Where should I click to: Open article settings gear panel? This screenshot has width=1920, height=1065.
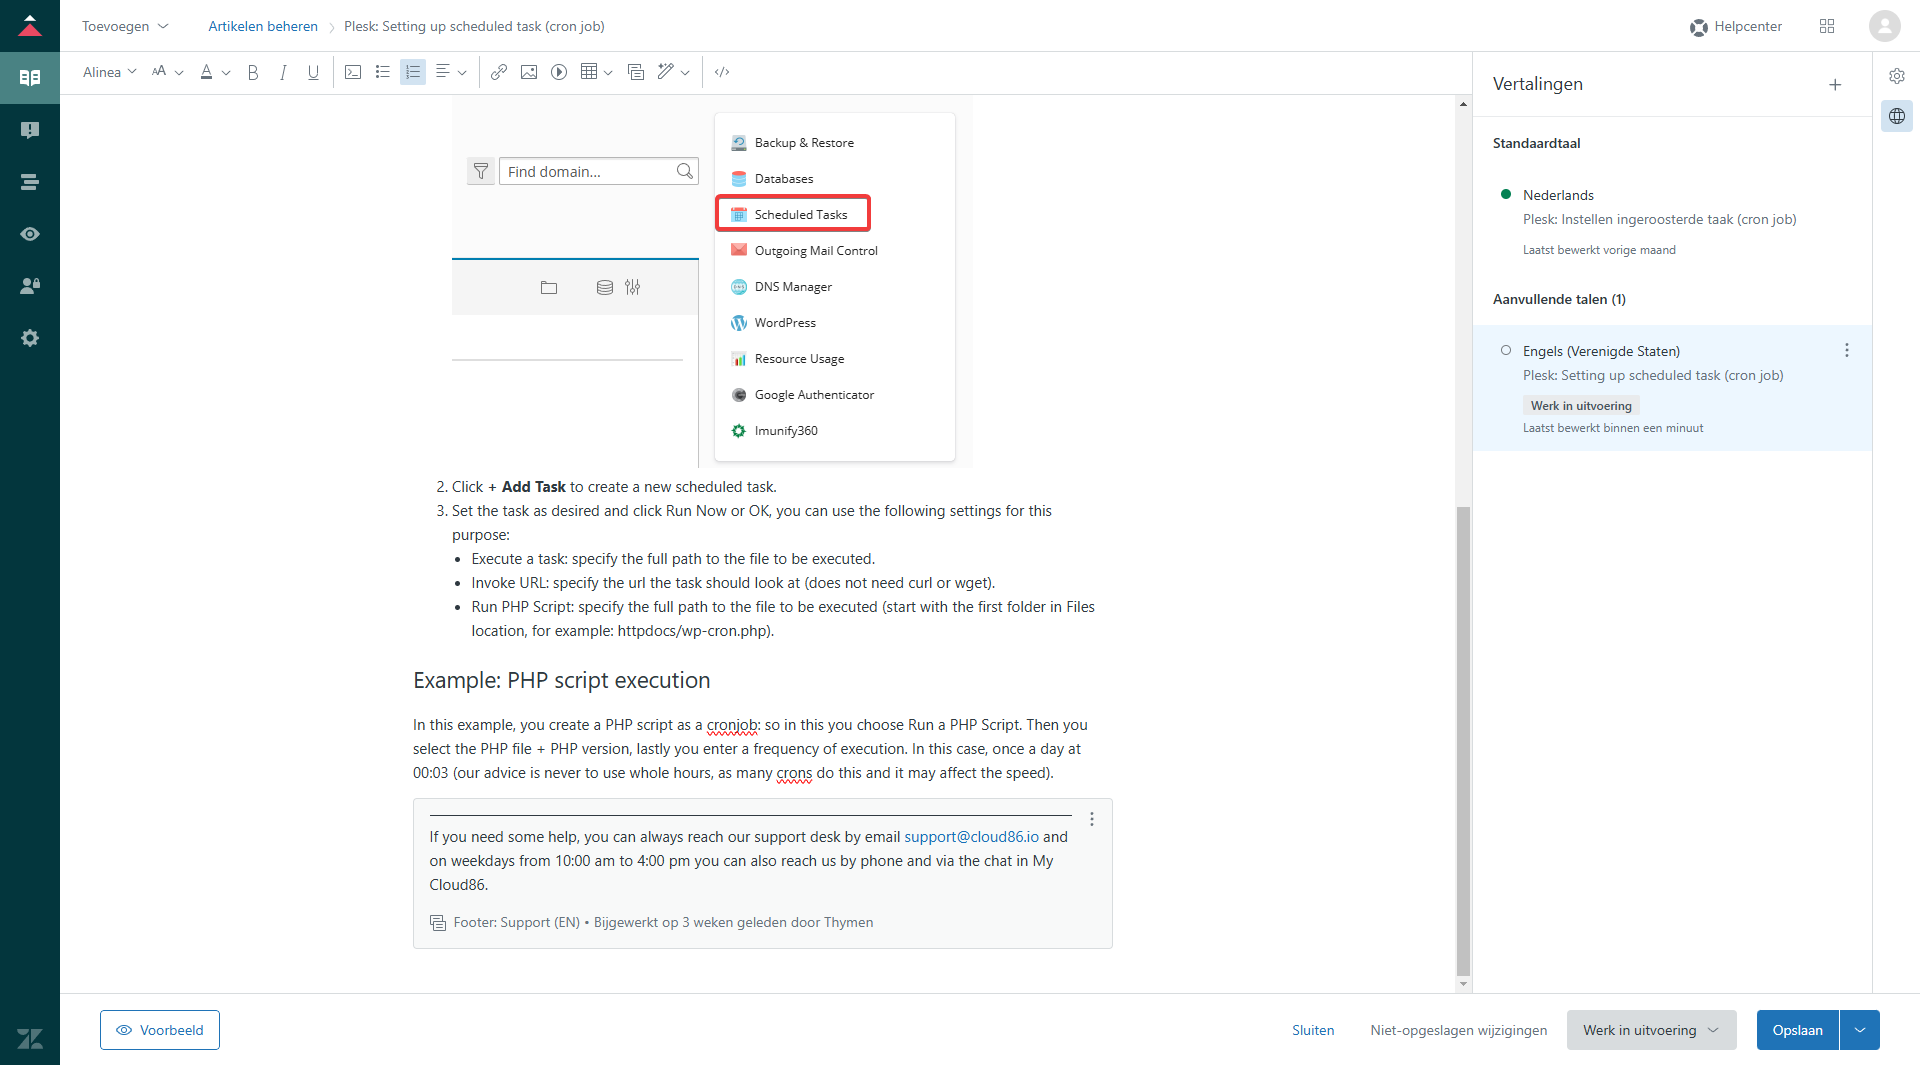click(1897, 76)
